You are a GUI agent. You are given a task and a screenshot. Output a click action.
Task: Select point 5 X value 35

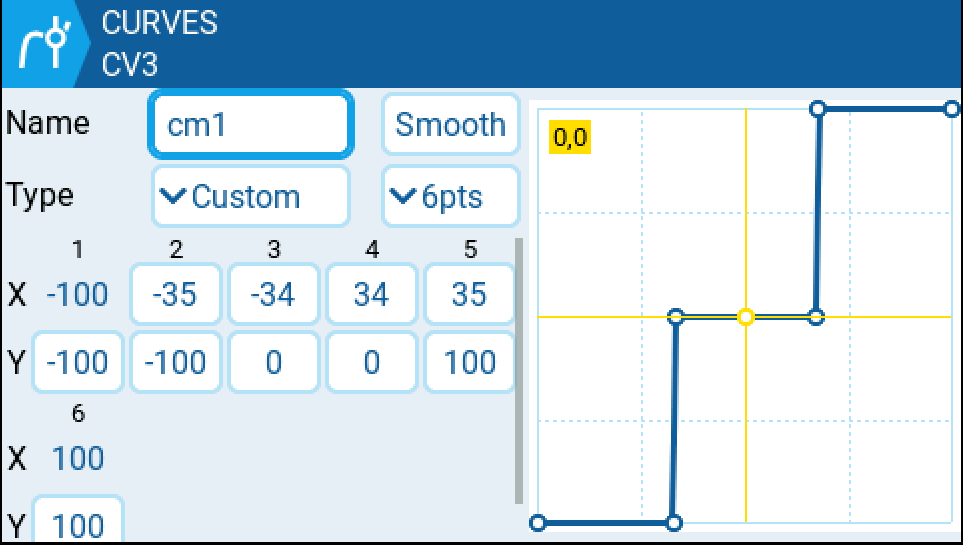click(x=469, y=294)
